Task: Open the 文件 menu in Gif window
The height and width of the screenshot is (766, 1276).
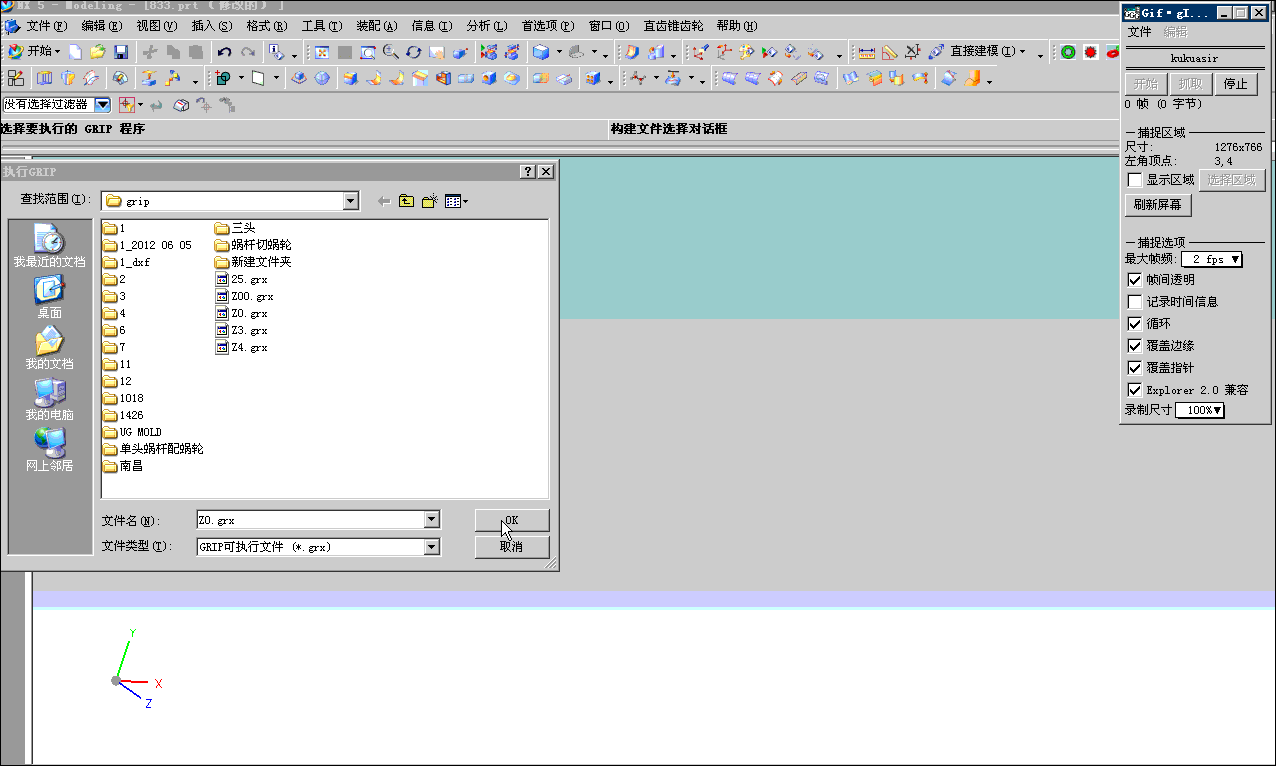Action: 1140,32
